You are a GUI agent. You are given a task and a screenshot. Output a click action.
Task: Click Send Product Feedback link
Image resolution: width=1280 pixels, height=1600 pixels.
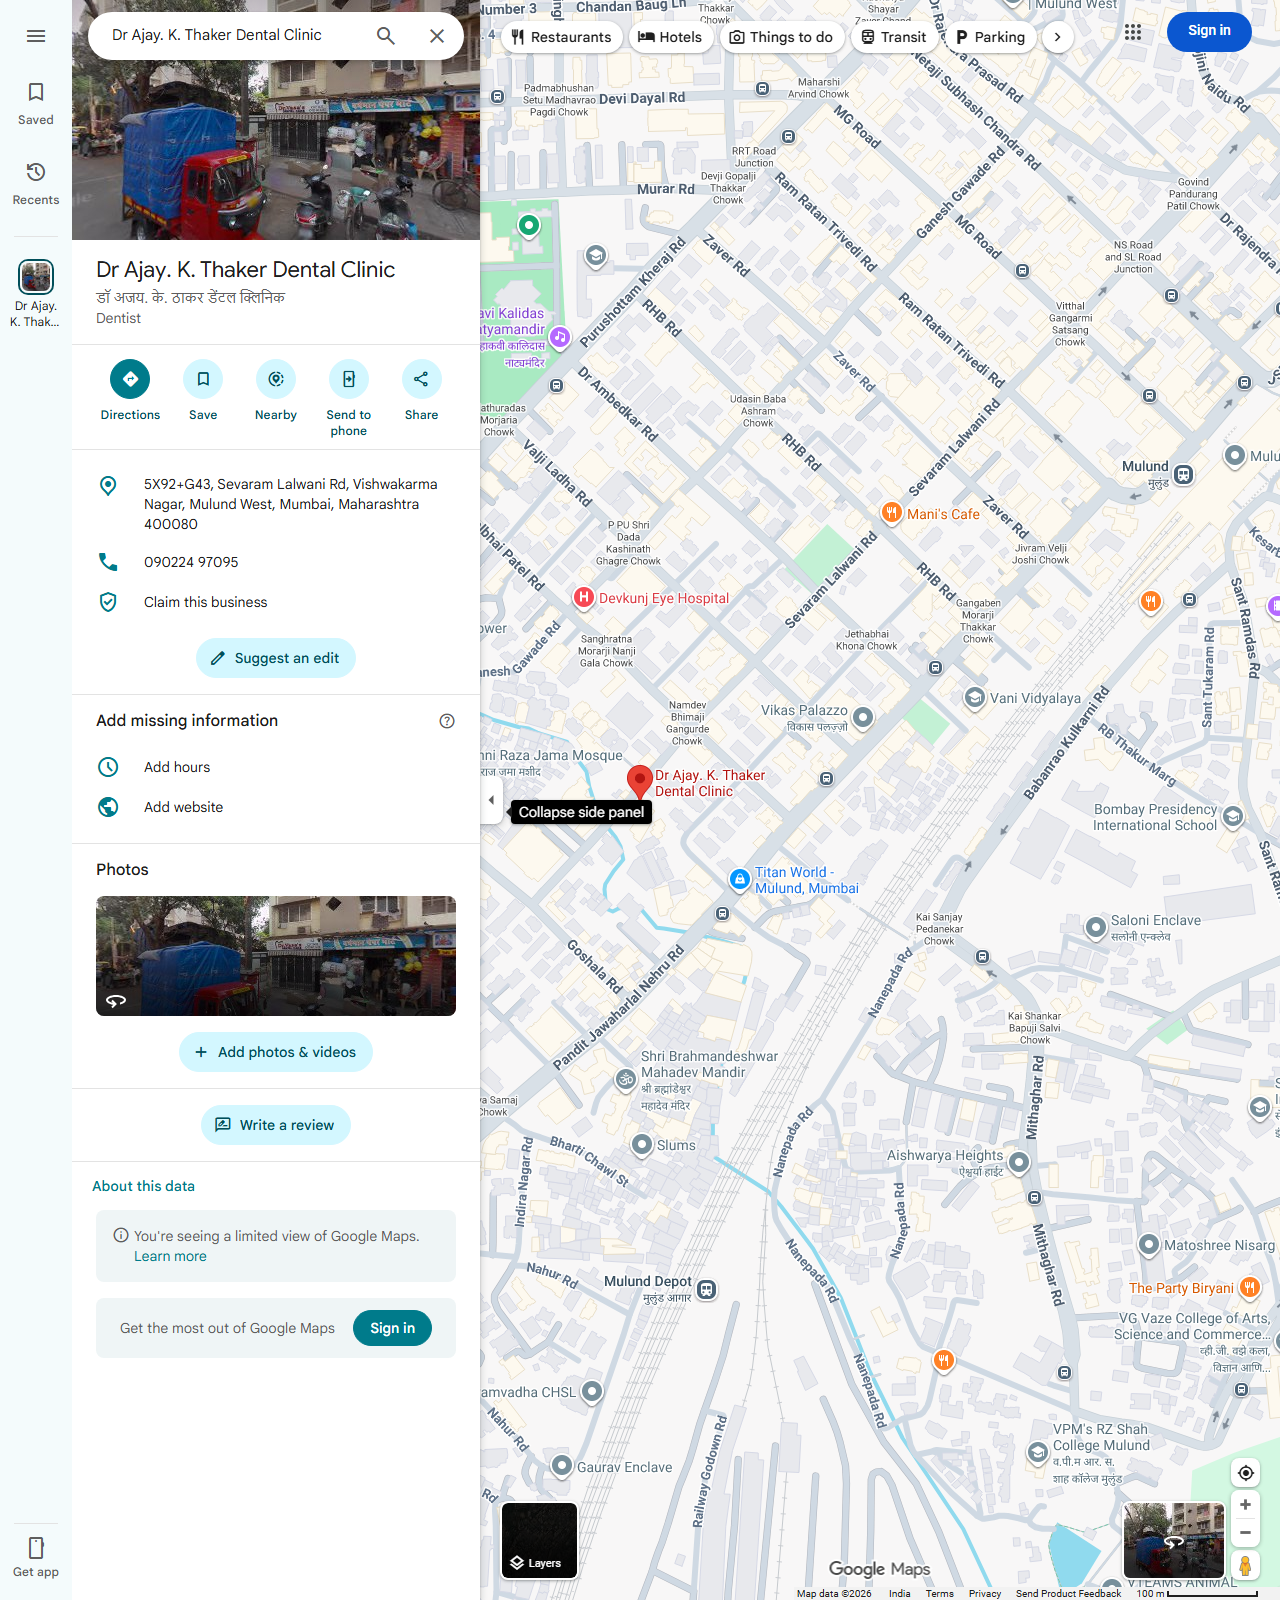1068,1593
